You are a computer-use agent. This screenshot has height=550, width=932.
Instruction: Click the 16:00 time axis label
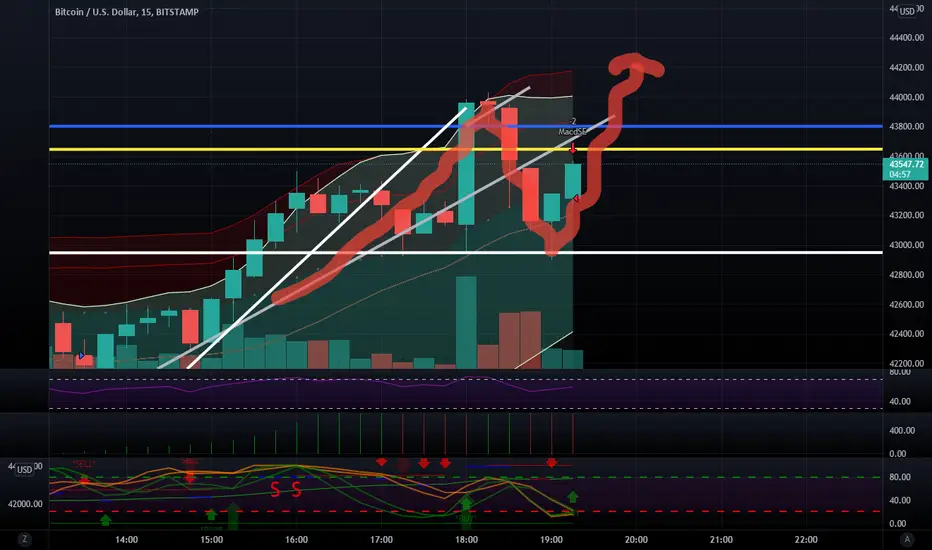click(297, 539)
